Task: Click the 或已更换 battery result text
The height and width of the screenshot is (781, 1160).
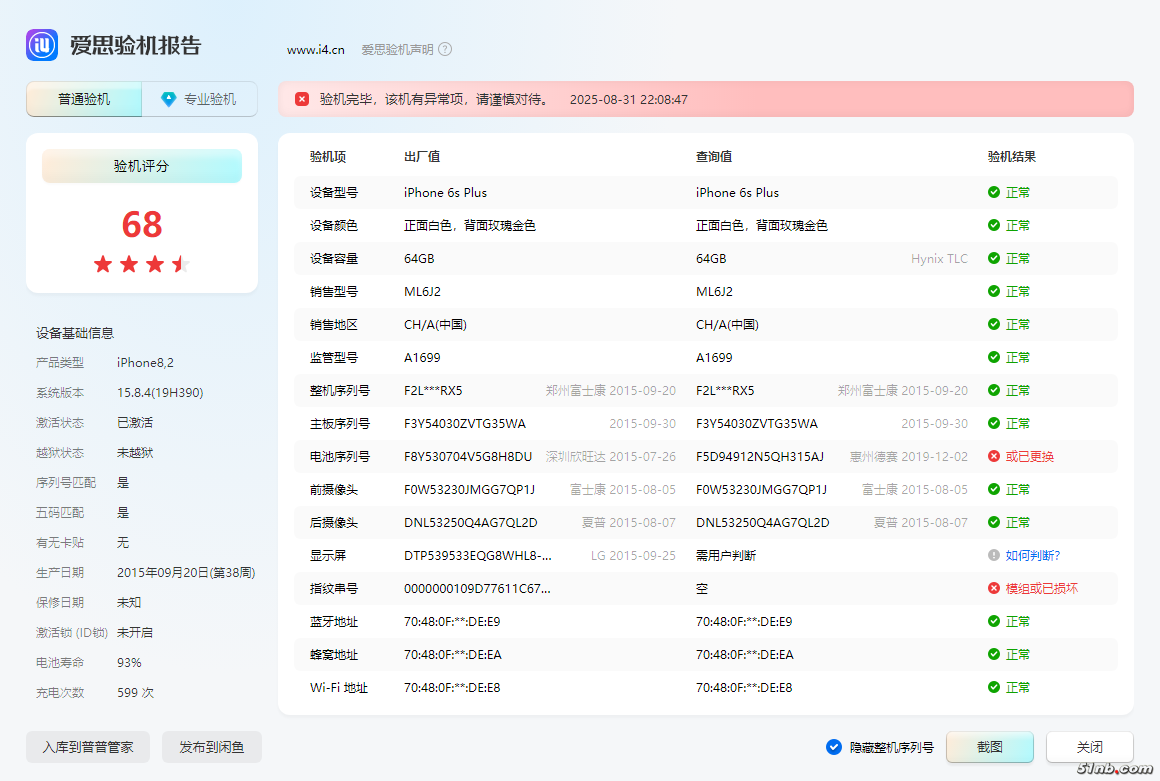Action: point(1030,456)
